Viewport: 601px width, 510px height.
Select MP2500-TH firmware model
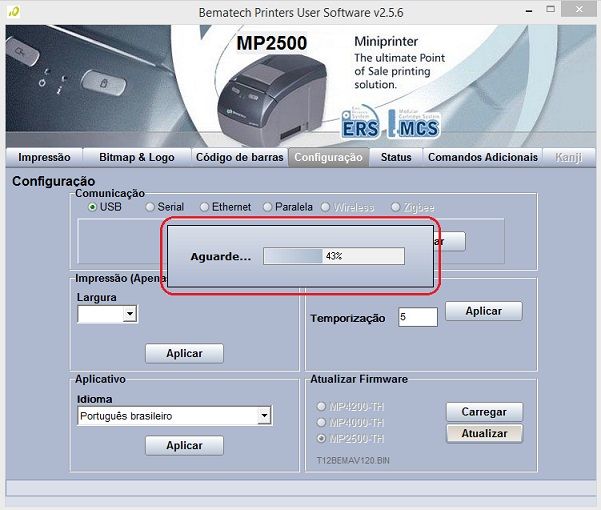[321, 439]
